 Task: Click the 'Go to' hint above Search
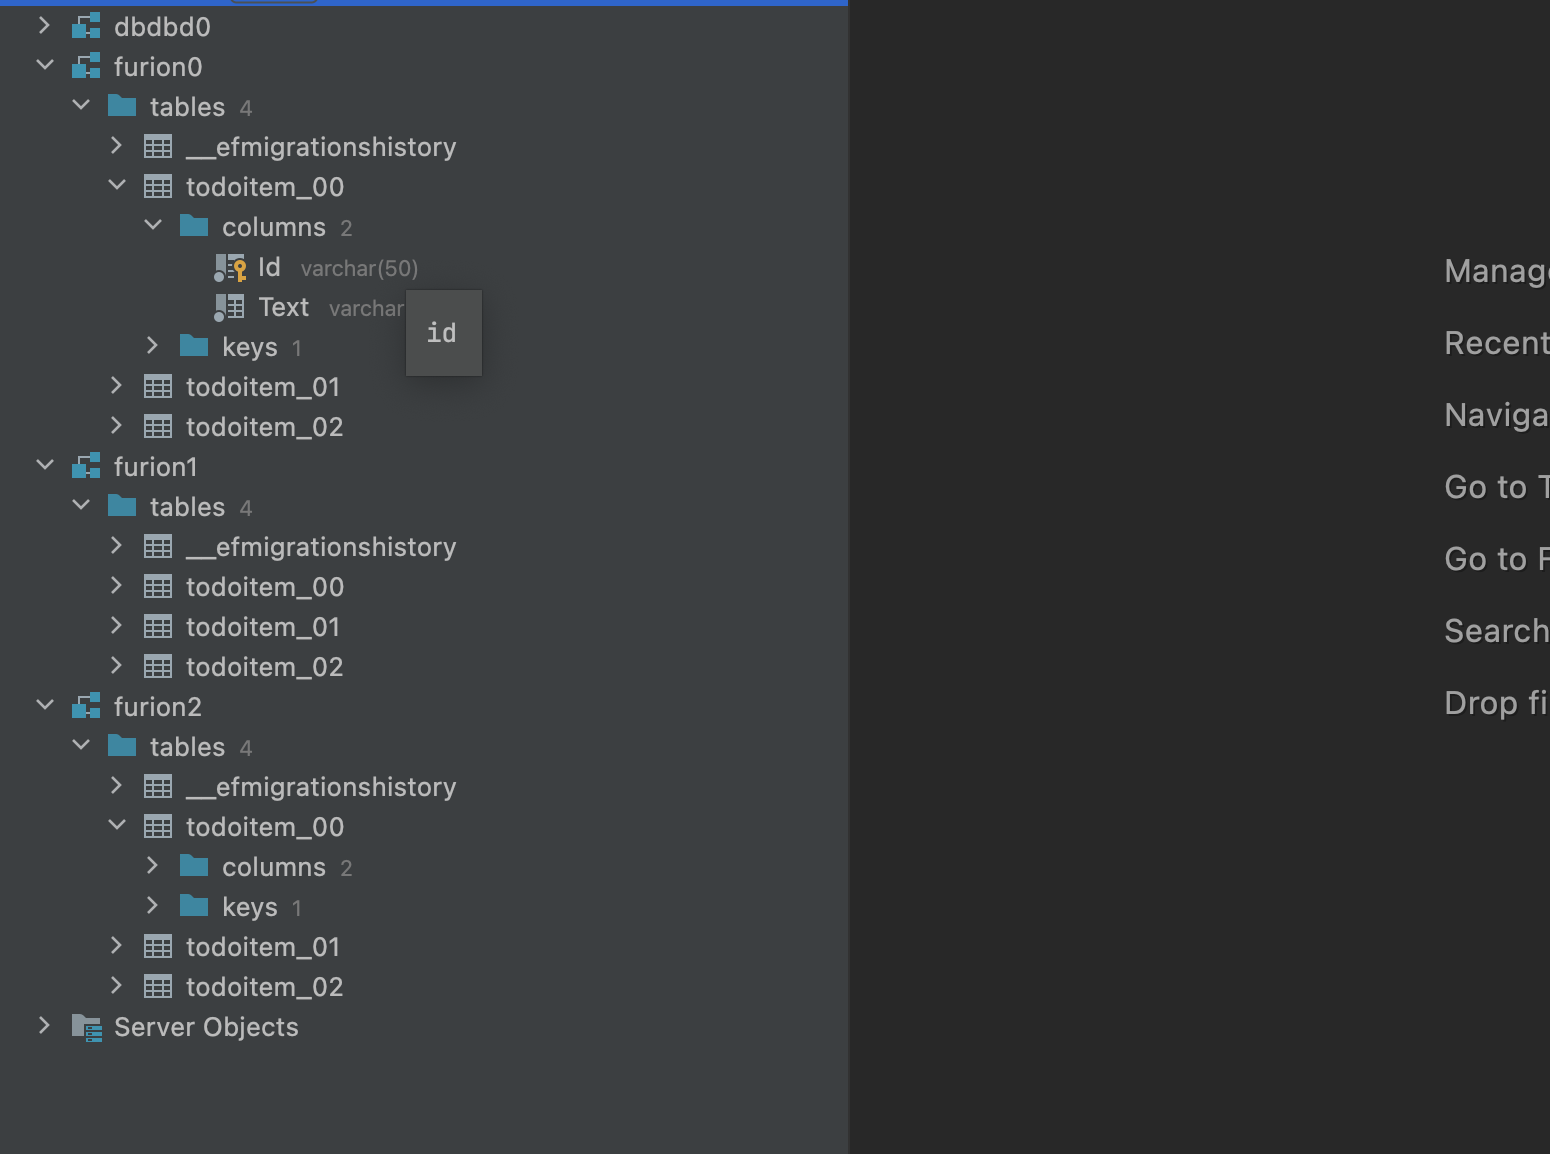pos(1496,559)
